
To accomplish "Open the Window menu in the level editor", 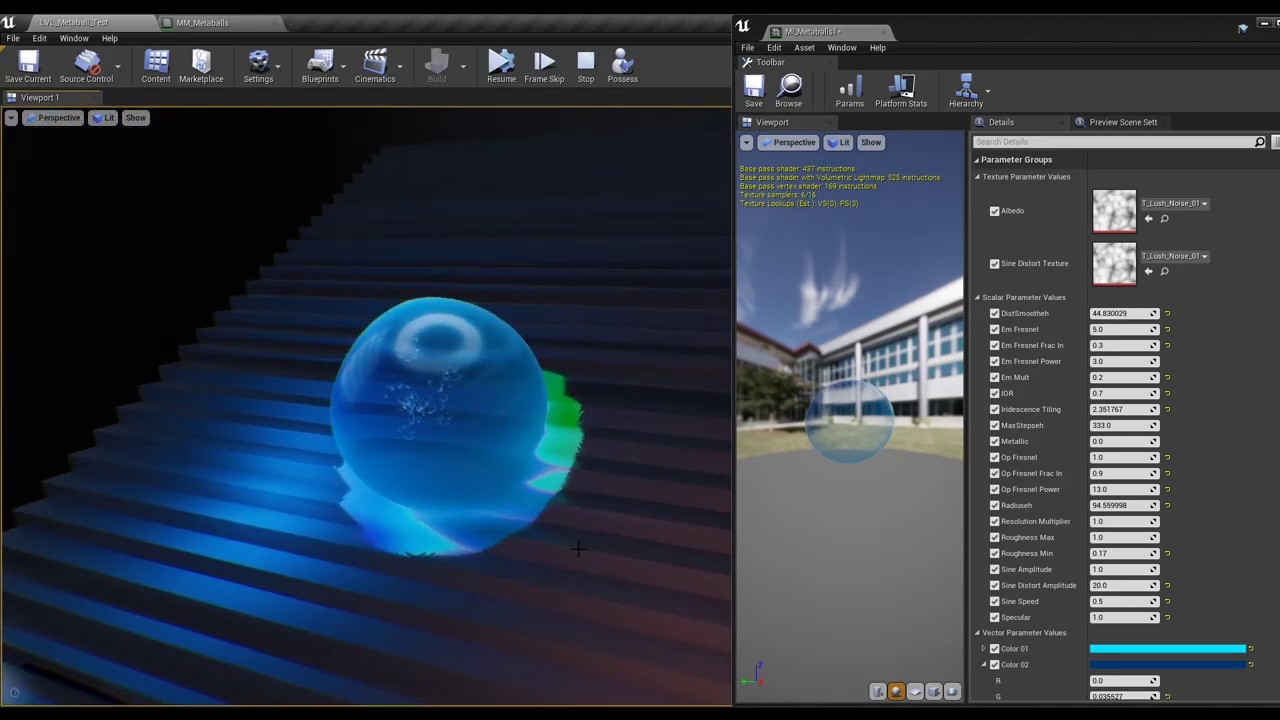I will tap(74, 39).
